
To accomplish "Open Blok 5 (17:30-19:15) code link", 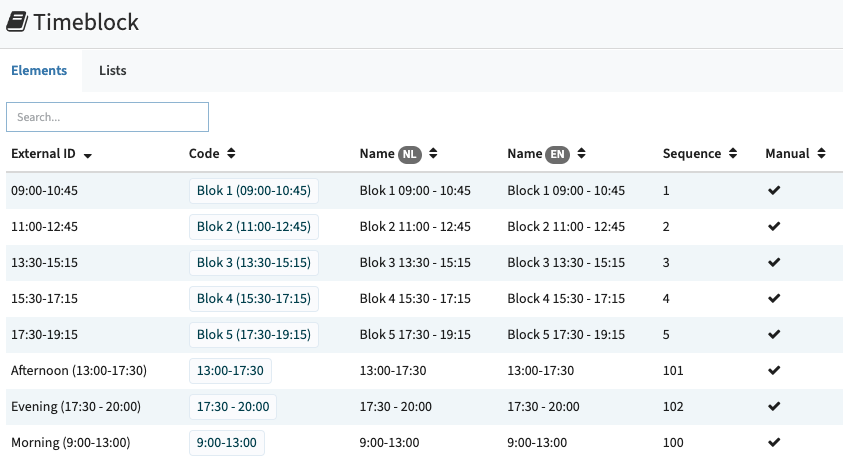I will coord(254,335).
